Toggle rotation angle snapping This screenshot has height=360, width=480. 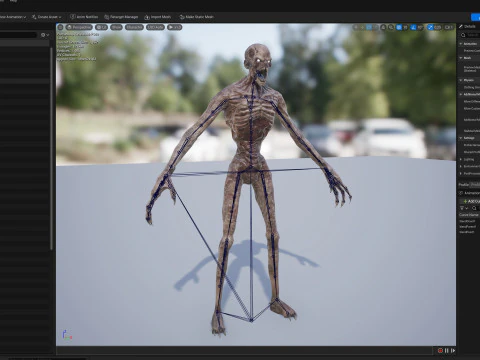413,27
